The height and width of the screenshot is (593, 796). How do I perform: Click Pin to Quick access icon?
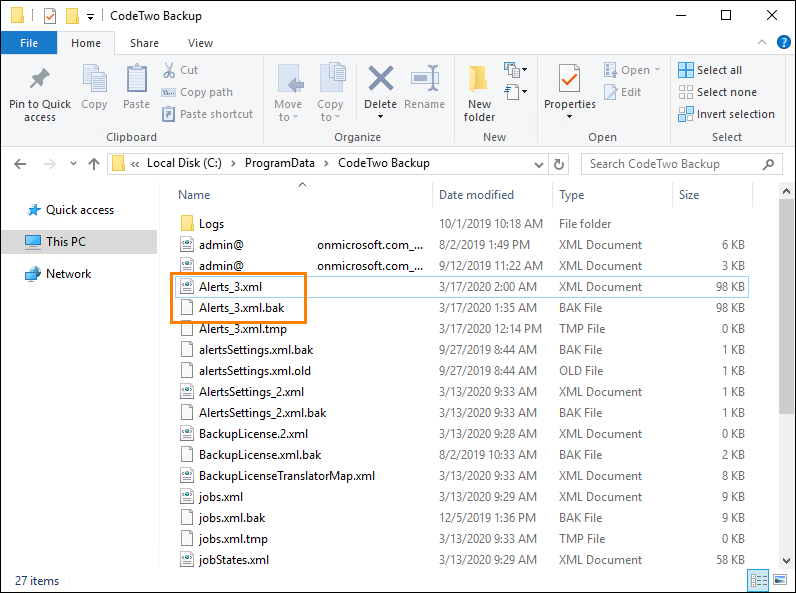coord(40,79)
